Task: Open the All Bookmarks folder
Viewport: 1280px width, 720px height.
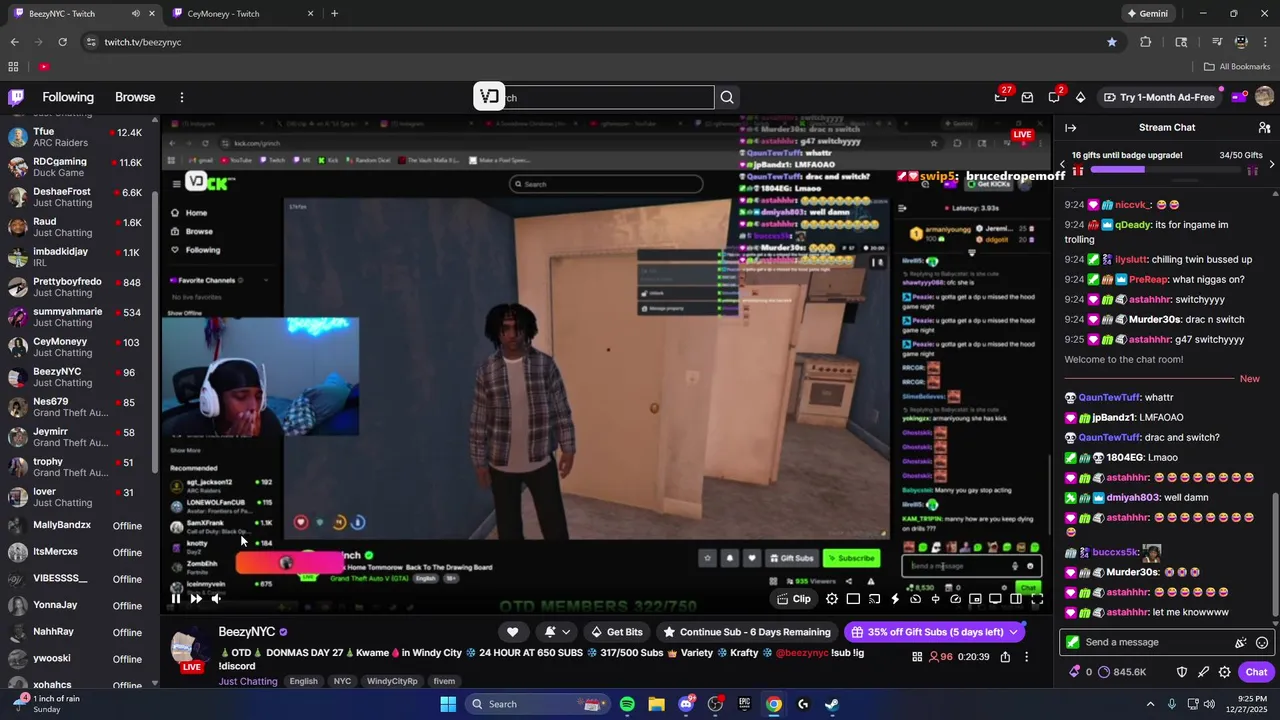Action: tap(1237, 67)
